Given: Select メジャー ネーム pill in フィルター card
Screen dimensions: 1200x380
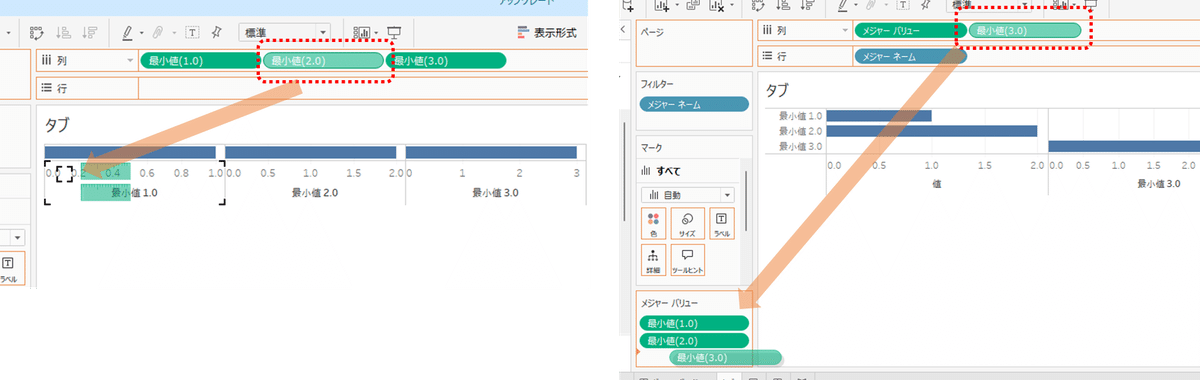Looking at the screenshot, I should click(x=694, y=104).
